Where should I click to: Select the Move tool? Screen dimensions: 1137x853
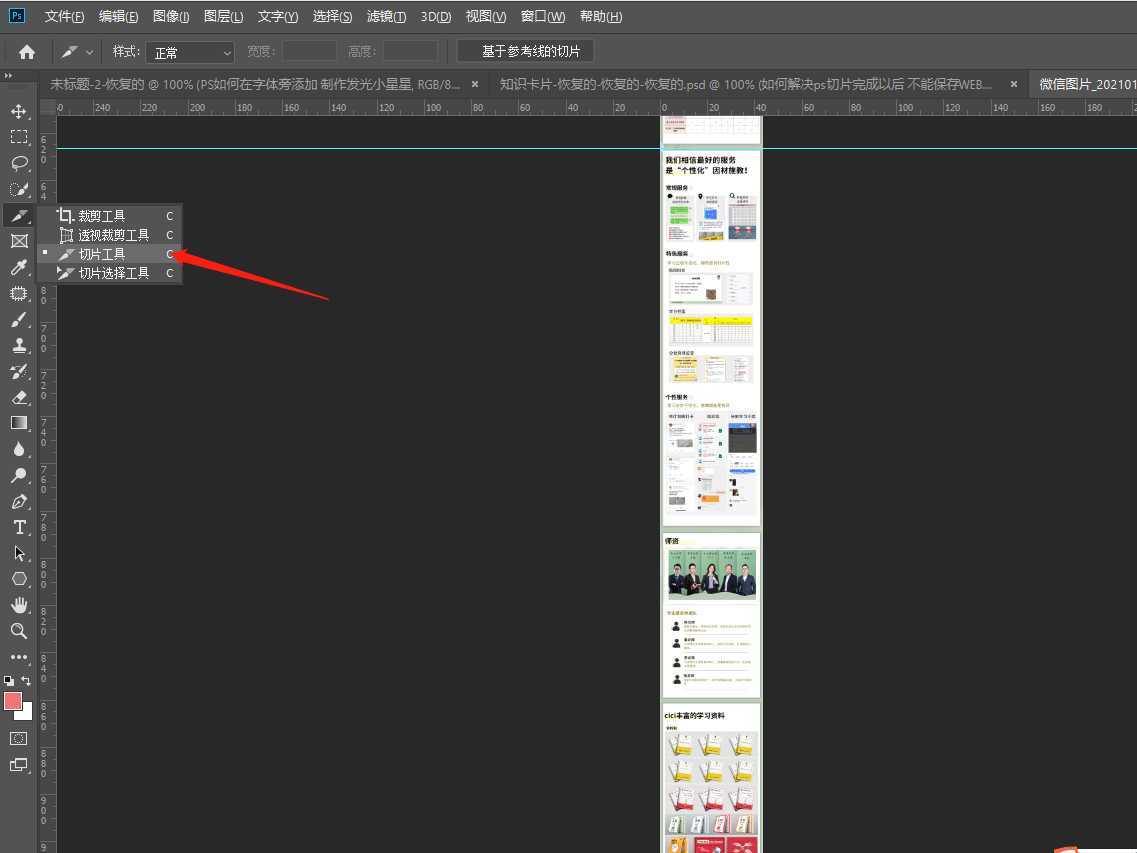19,111
